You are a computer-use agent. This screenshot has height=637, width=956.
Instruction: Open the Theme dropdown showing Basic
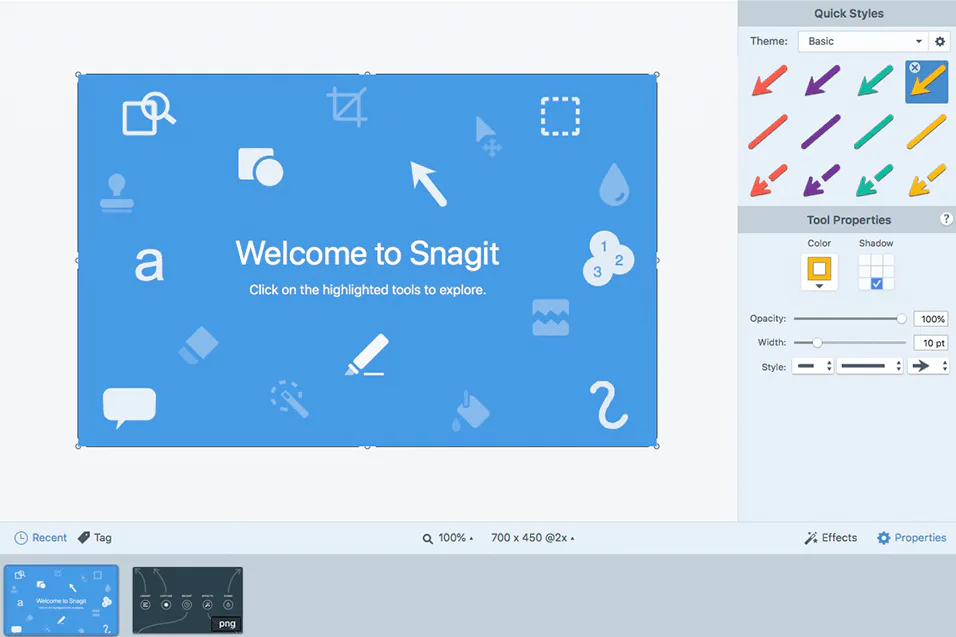(x=862, y=41)
